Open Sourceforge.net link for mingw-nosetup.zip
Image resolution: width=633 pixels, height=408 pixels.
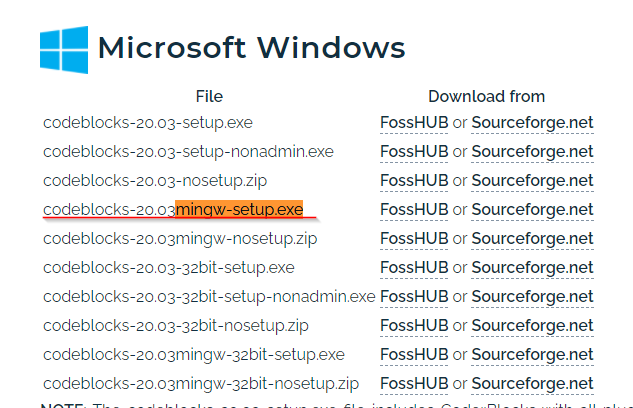(532, 239)
